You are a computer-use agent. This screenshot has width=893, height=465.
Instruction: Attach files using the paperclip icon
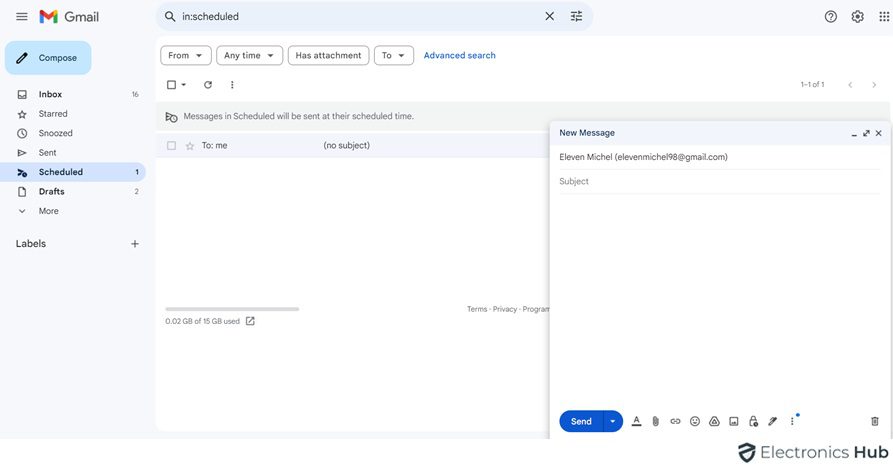click(656, 421)
